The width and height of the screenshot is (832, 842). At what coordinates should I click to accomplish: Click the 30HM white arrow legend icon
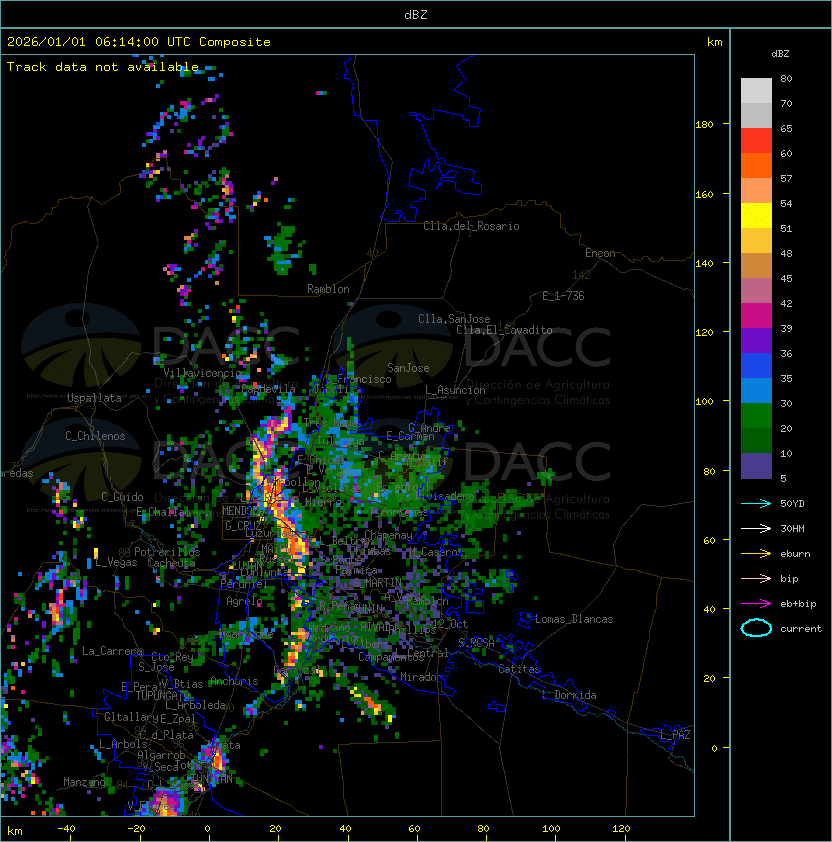(756, 528)
